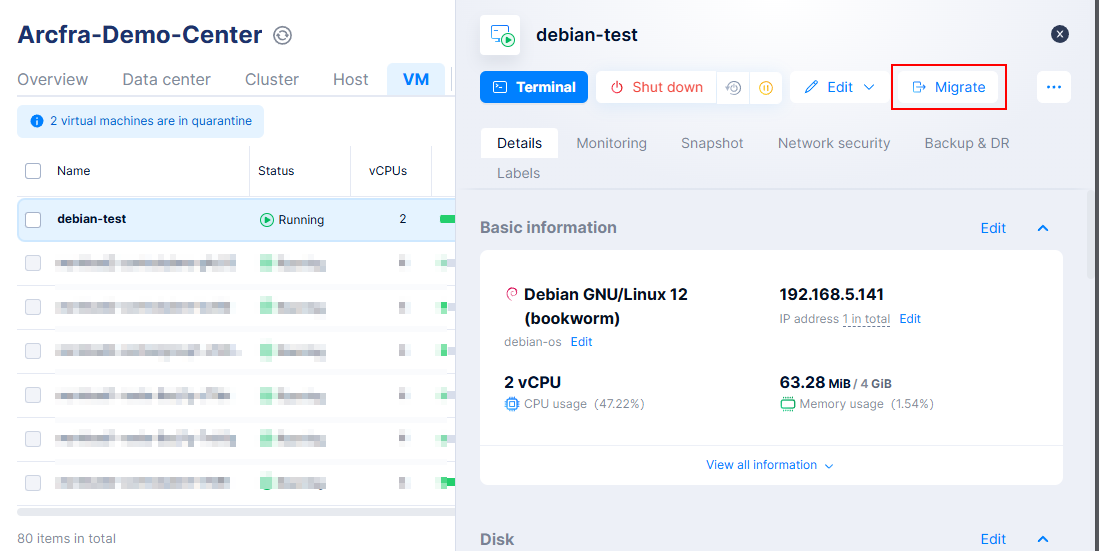This screenshot has height=551, width=1099.
Task: Click the yellow pause VM icon
Action: tap(765, 87)
